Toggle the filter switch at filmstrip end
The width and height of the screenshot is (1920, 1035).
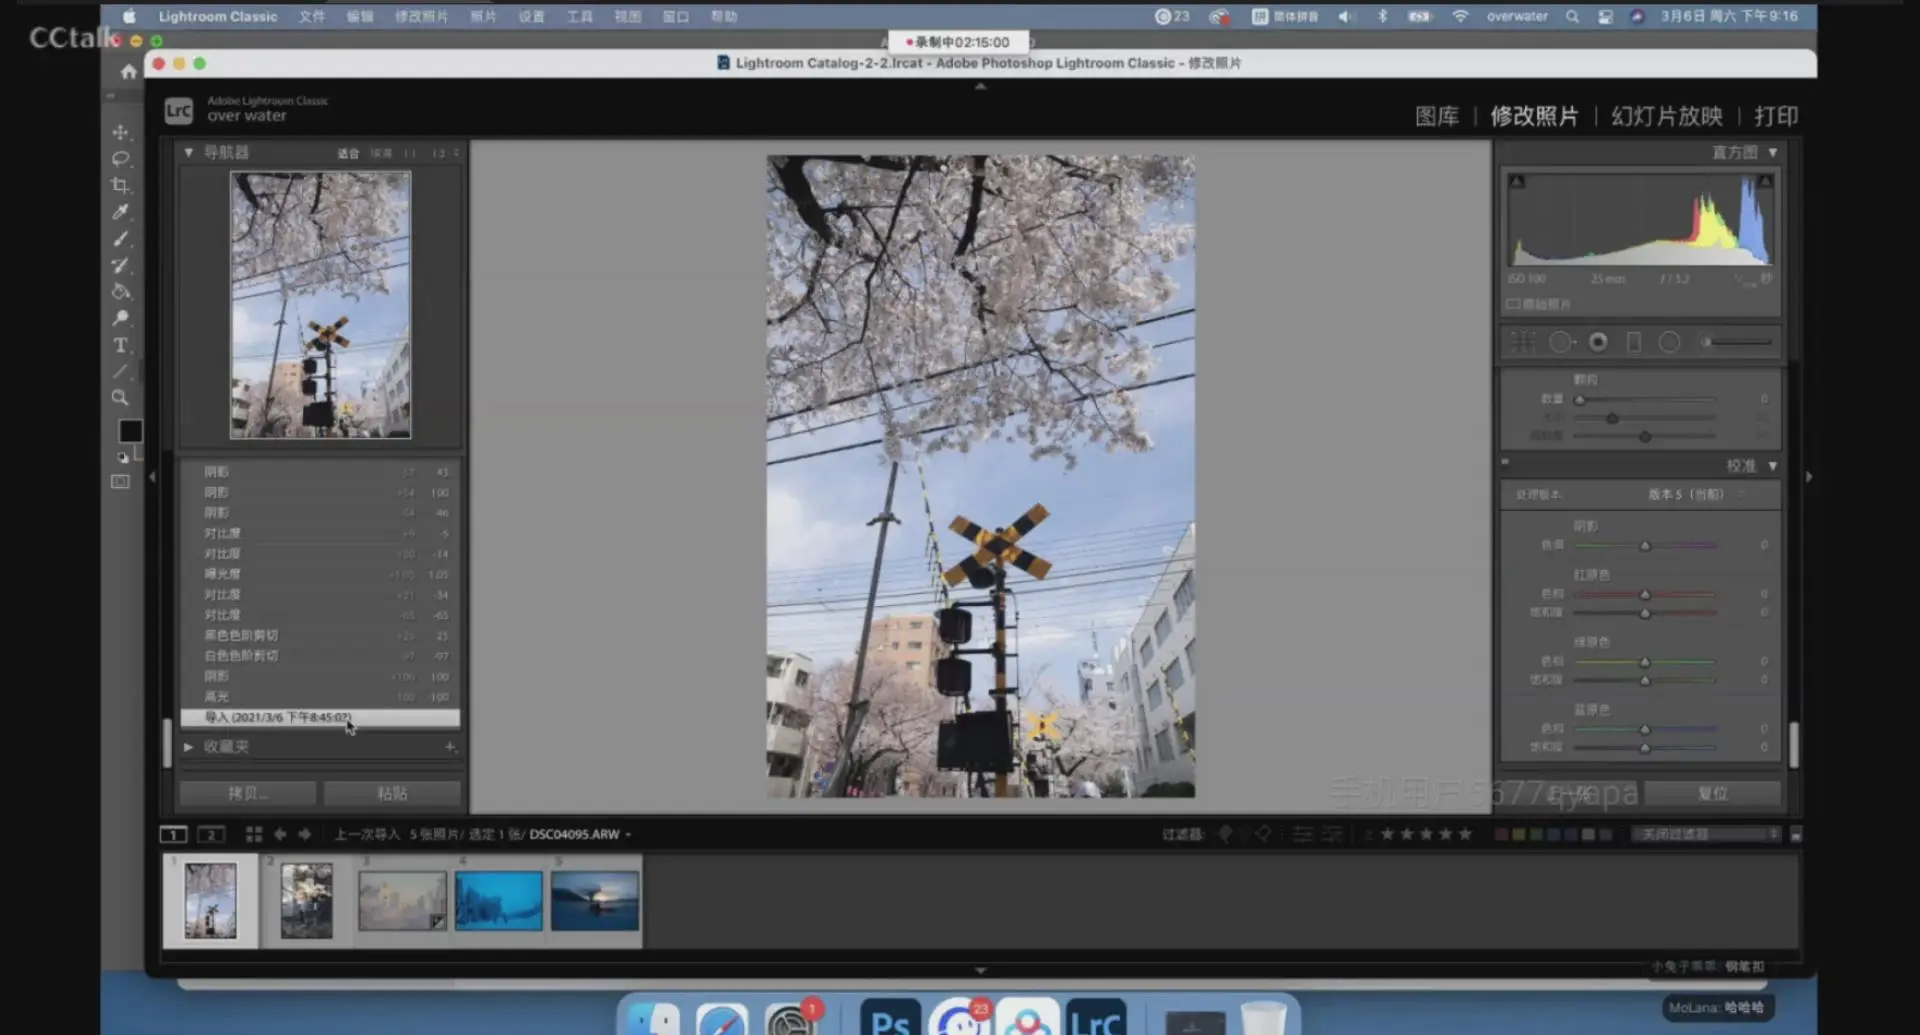pyautogui.click(x=1796, y=834)
